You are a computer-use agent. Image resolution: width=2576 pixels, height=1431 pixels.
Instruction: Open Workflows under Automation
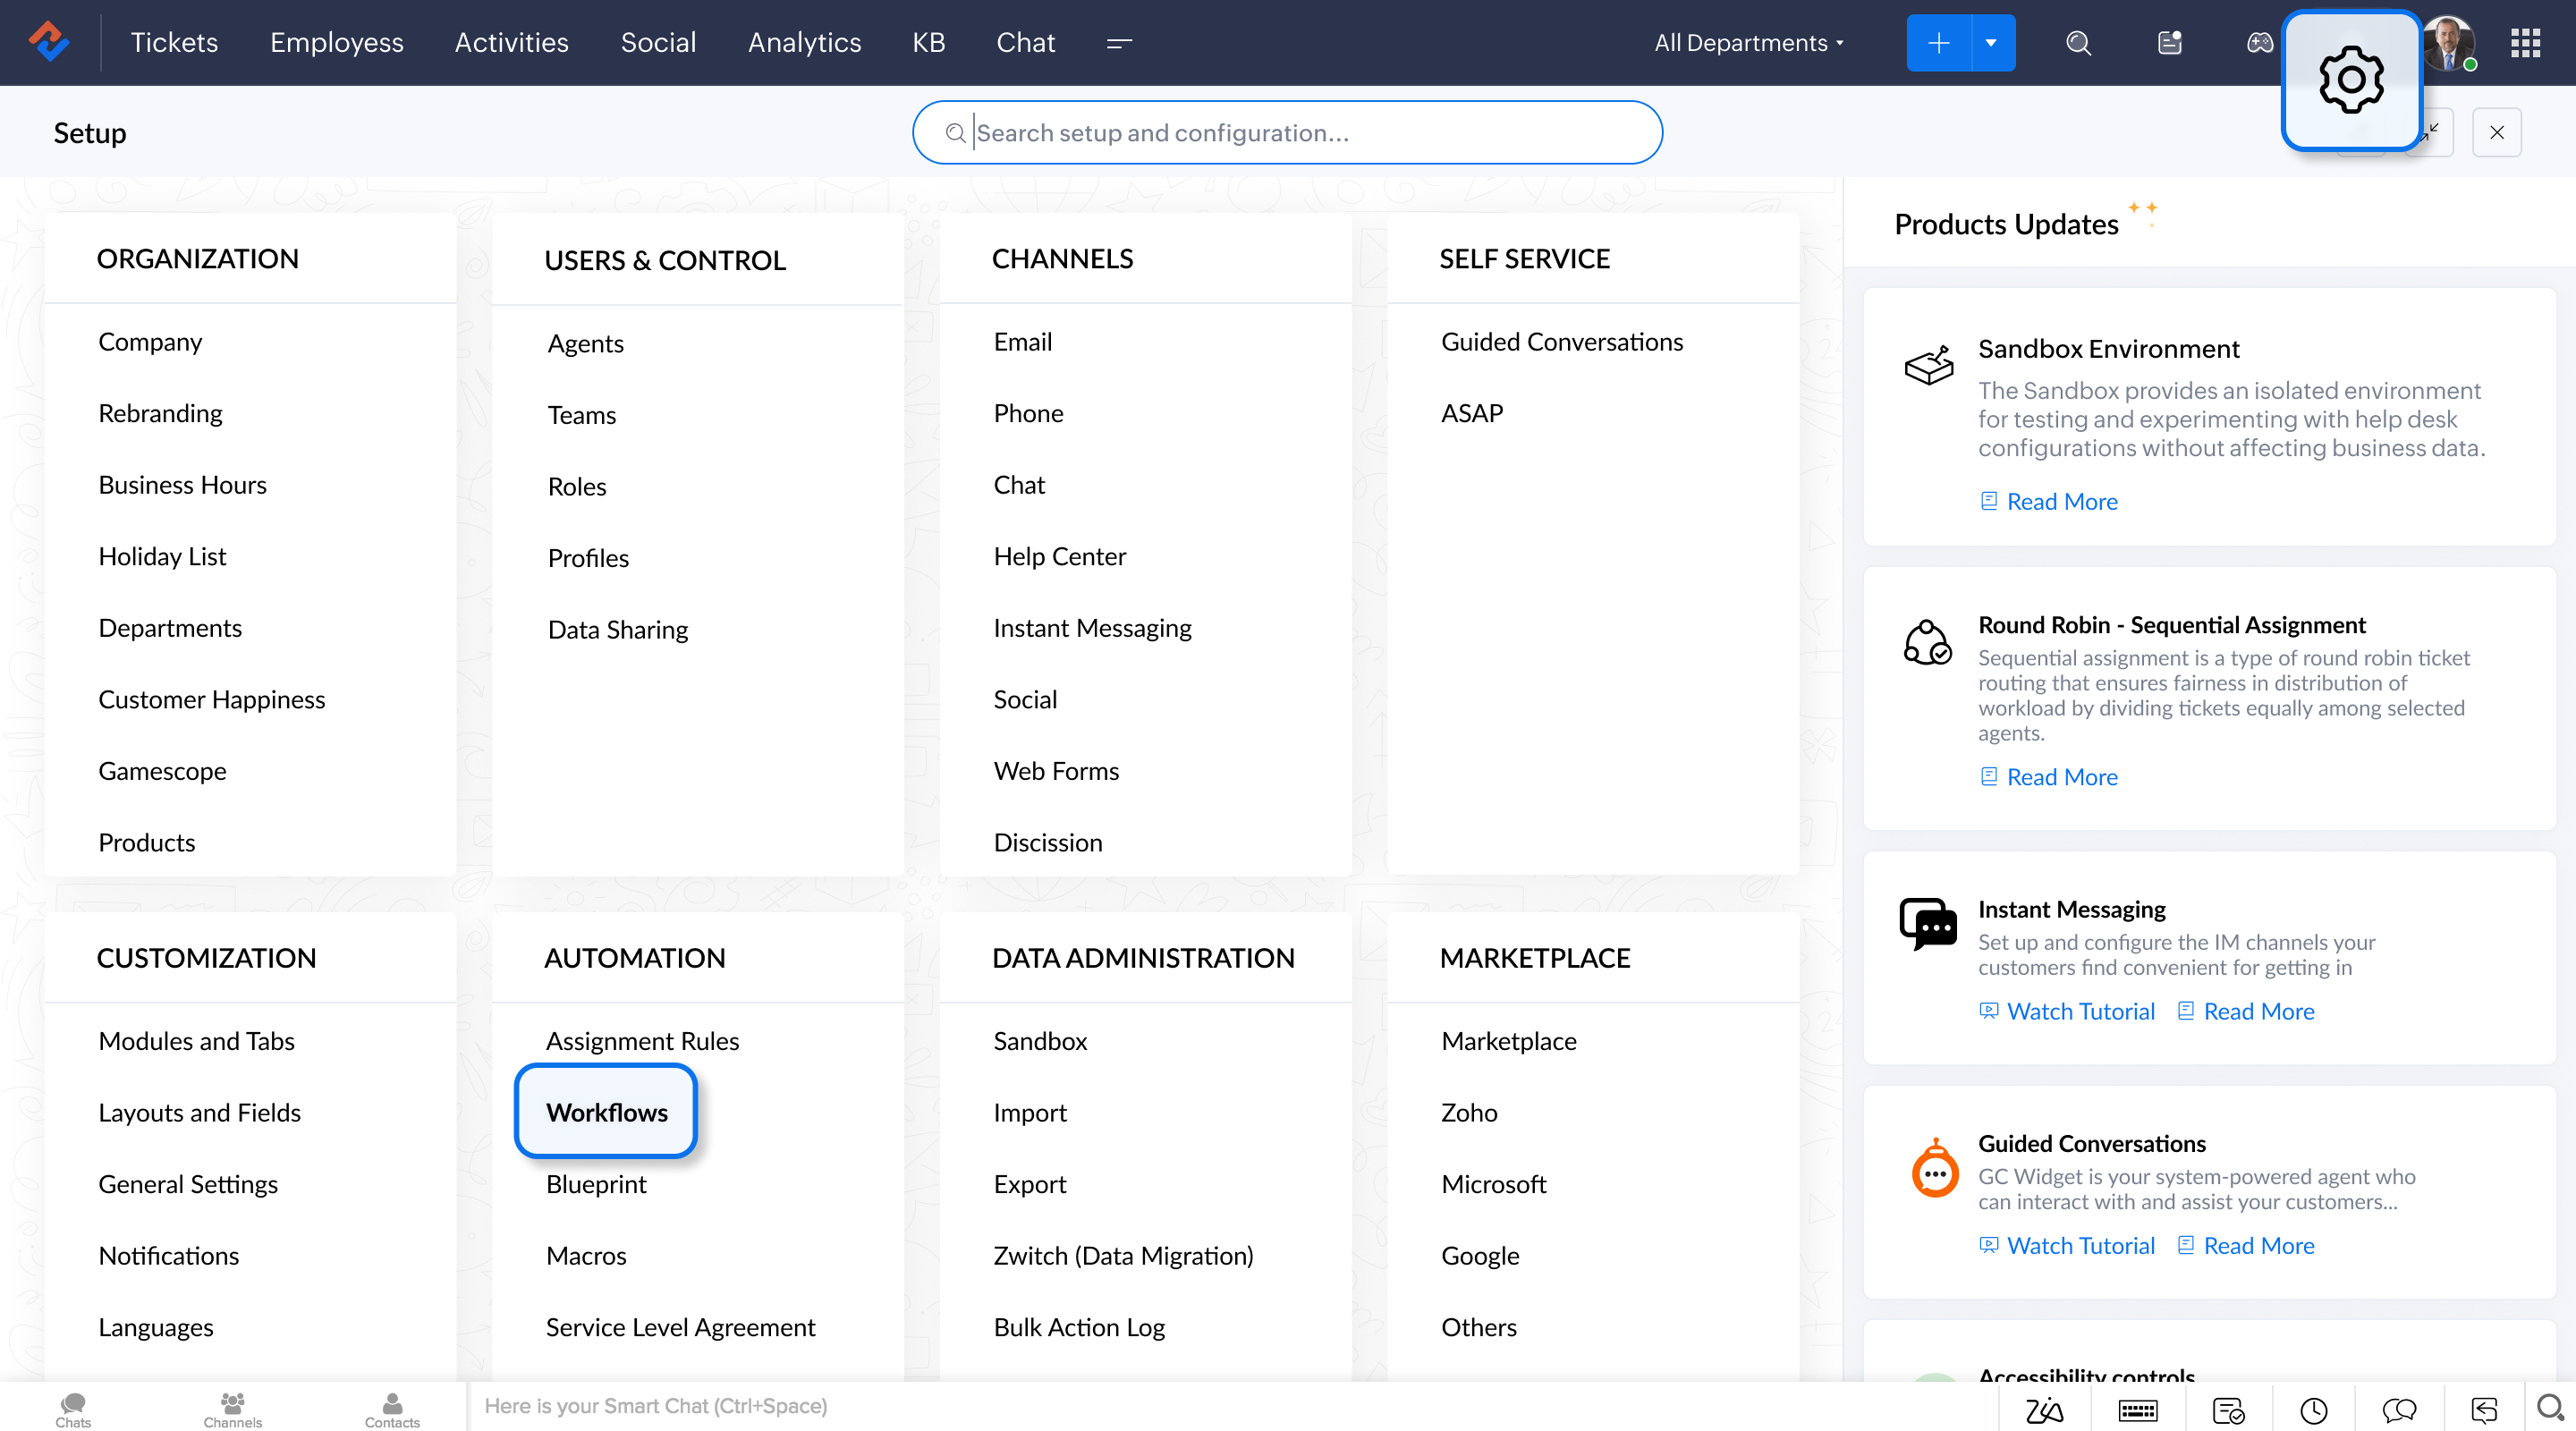click(x=606, y=1112)
